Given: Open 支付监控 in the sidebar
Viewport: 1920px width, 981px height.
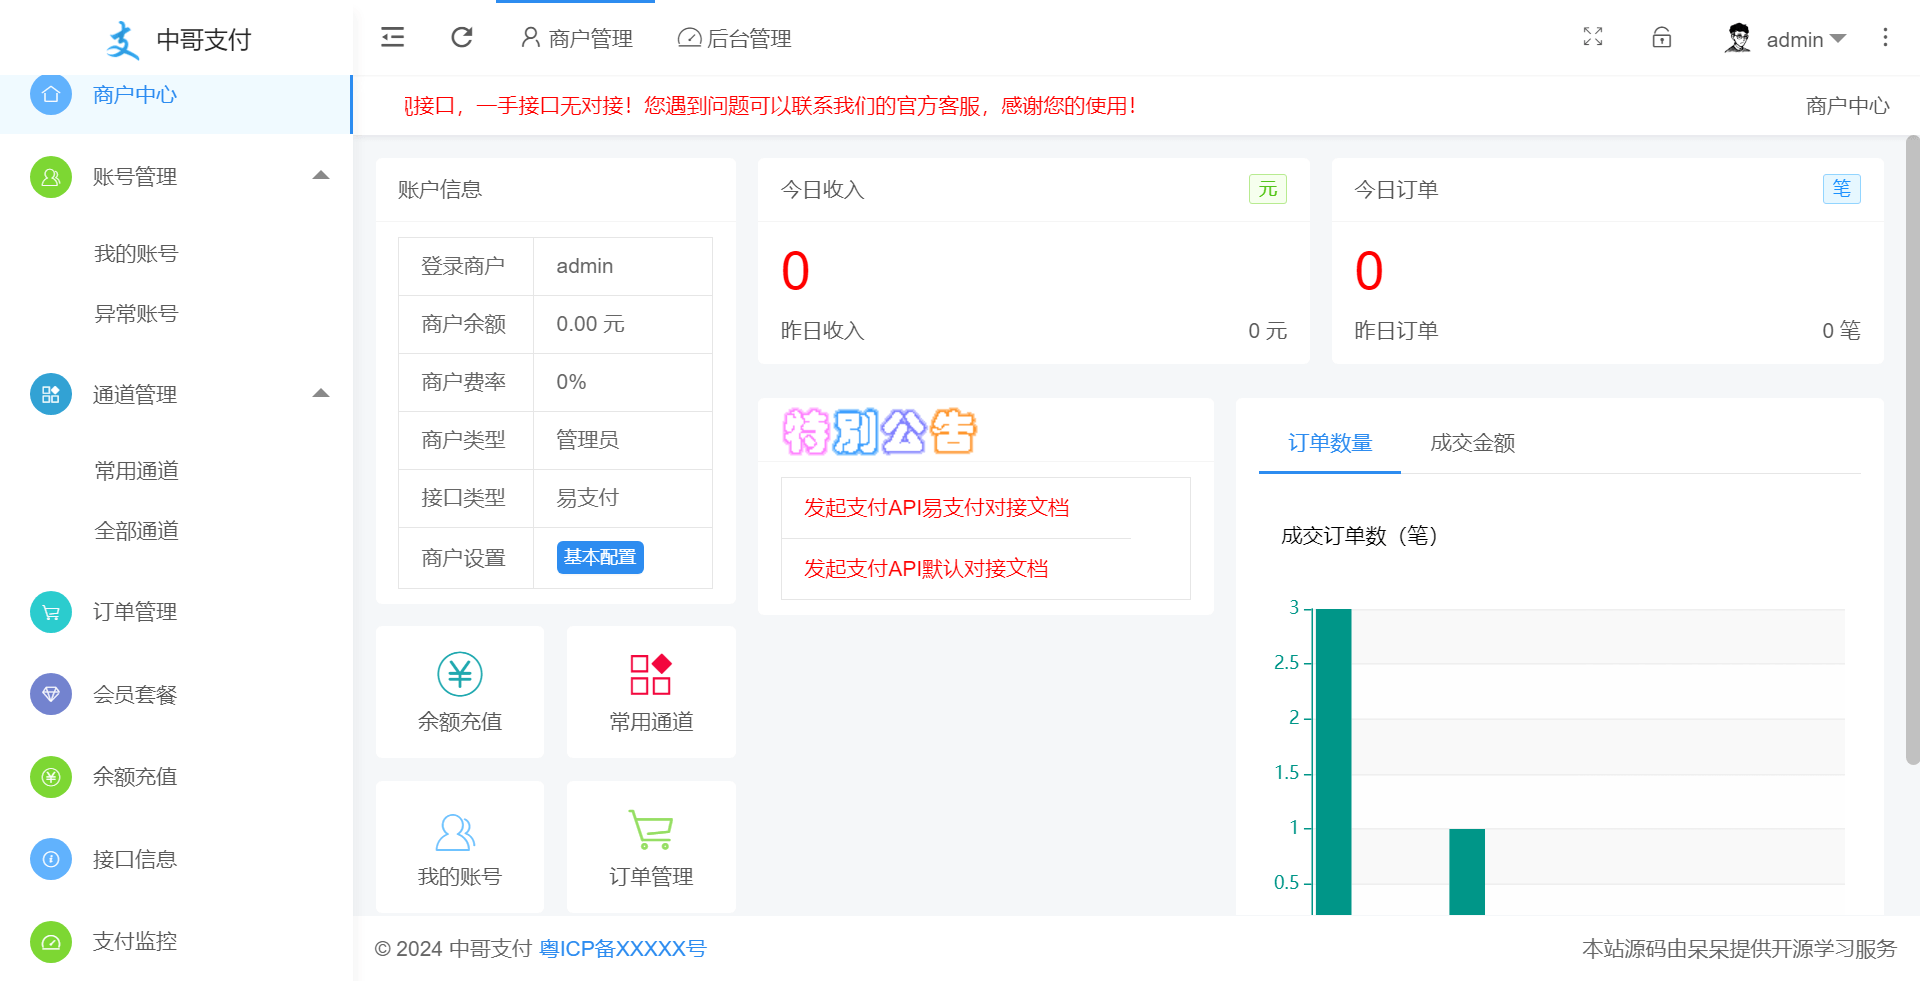Looking at the screenshot, I should click(135, 941).
